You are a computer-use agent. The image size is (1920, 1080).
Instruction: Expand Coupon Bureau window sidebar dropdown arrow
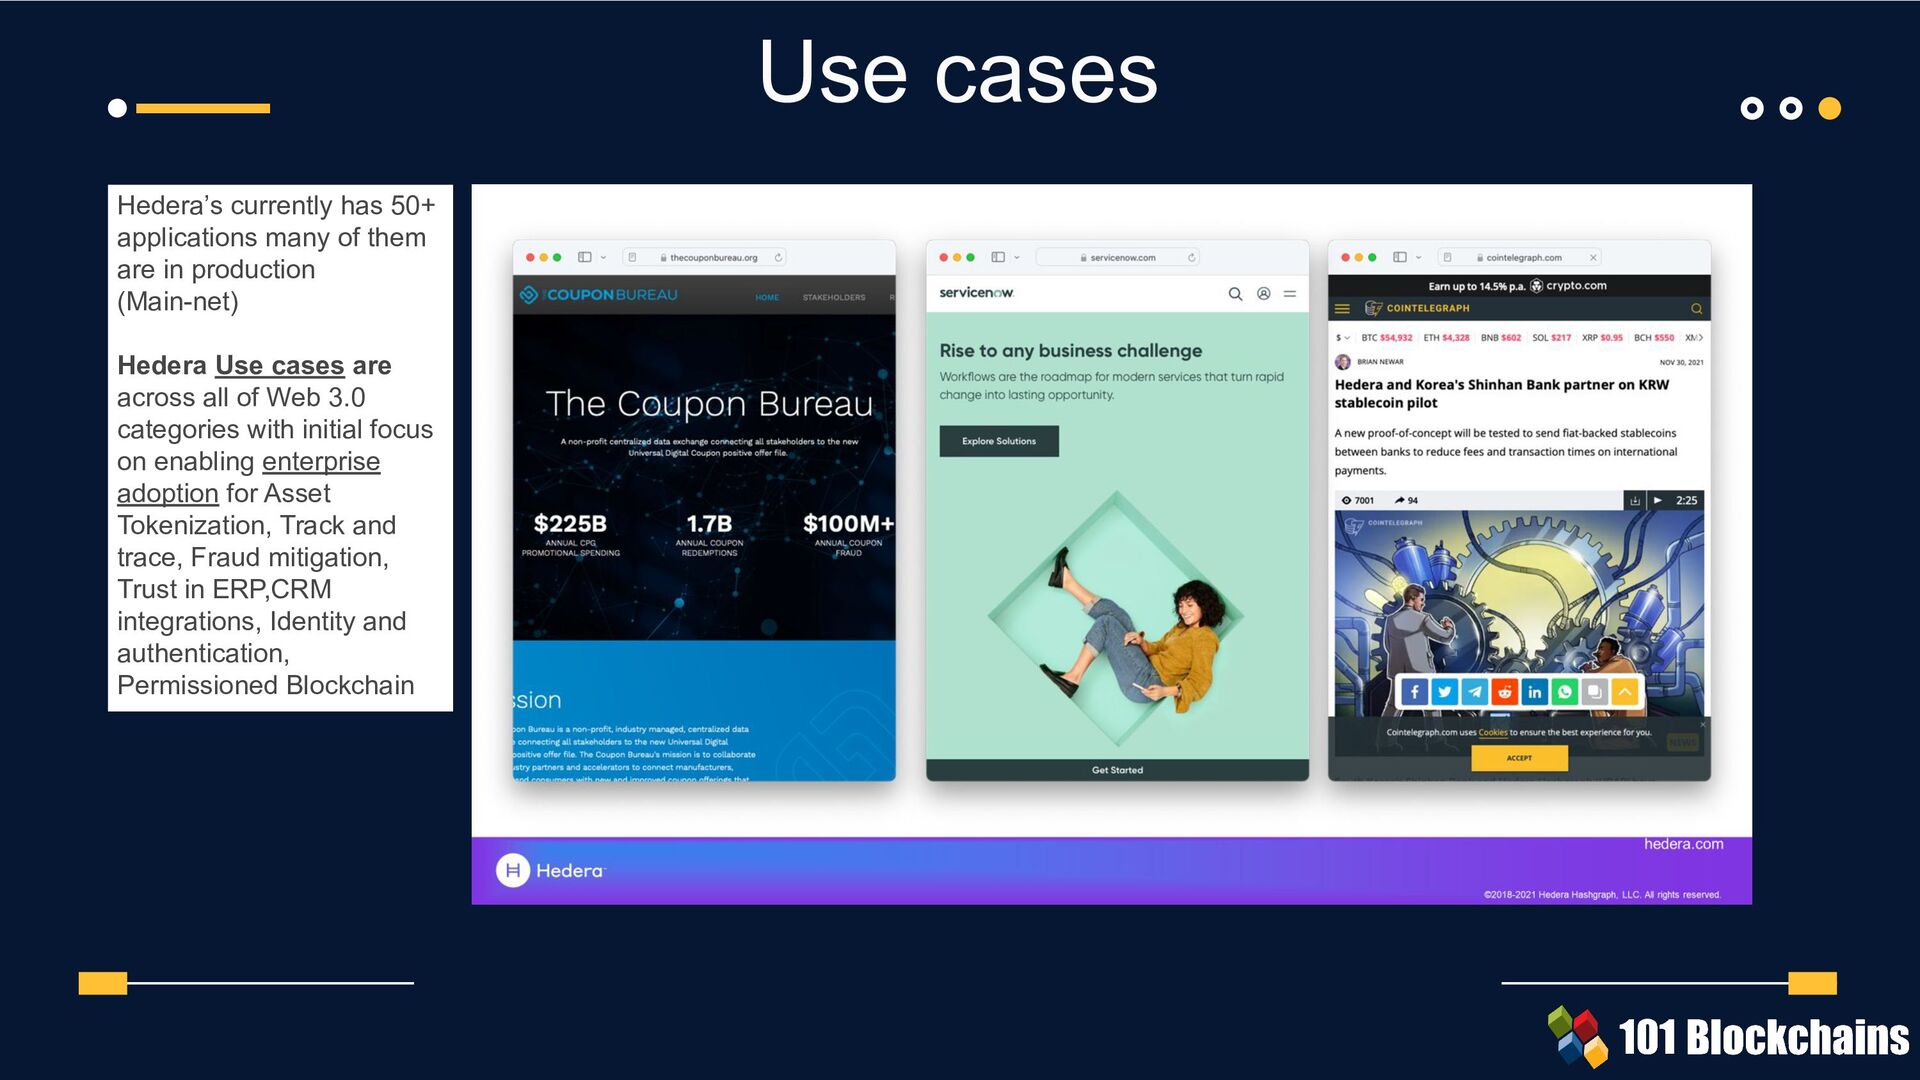pos(603,258)
